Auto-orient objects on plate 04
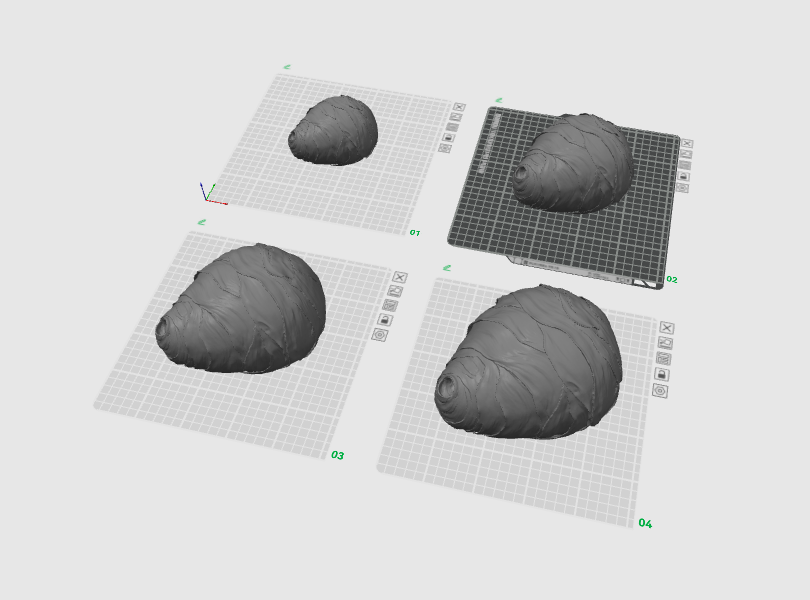 point(665,343)
